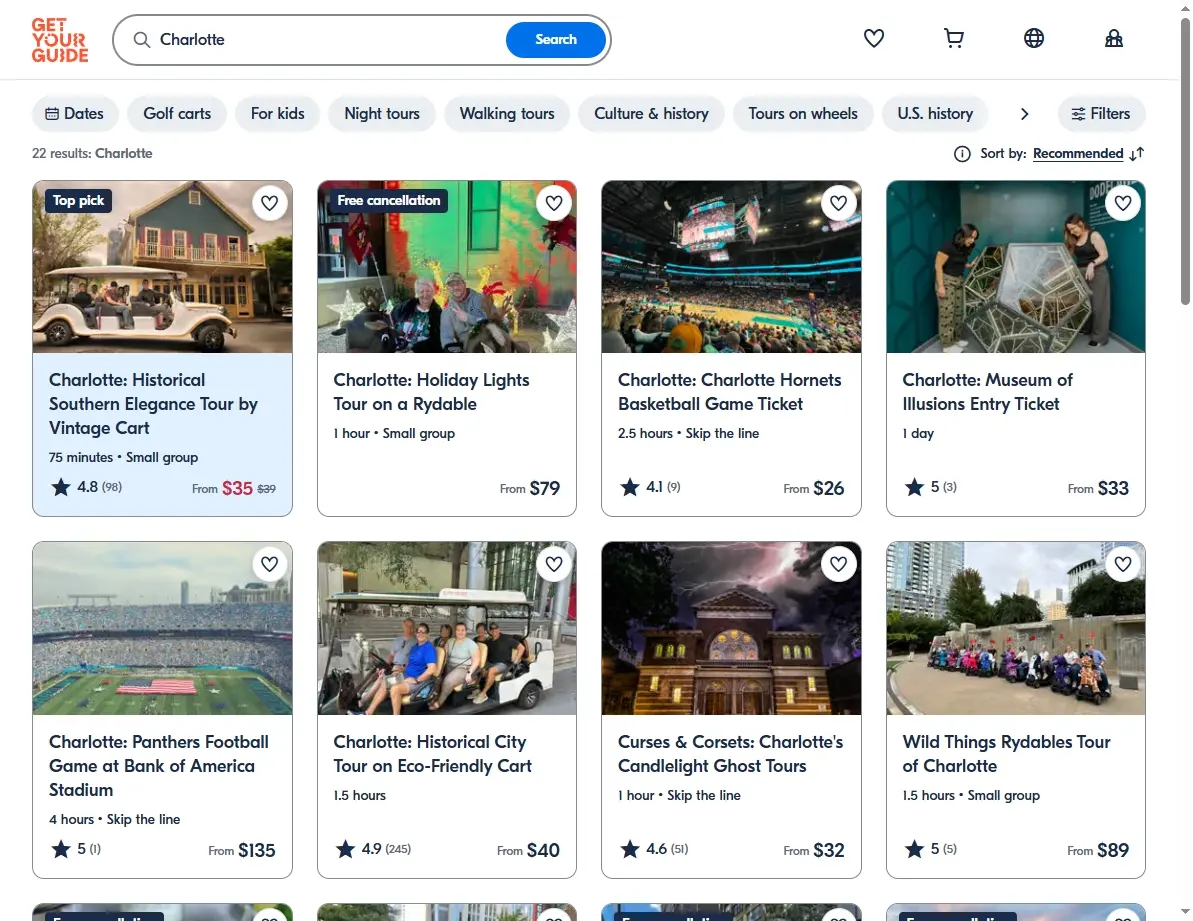The image size is (1193, 921).
Task: Click the From $35 price
Action: pyautogui.click(x=234, y=488)
